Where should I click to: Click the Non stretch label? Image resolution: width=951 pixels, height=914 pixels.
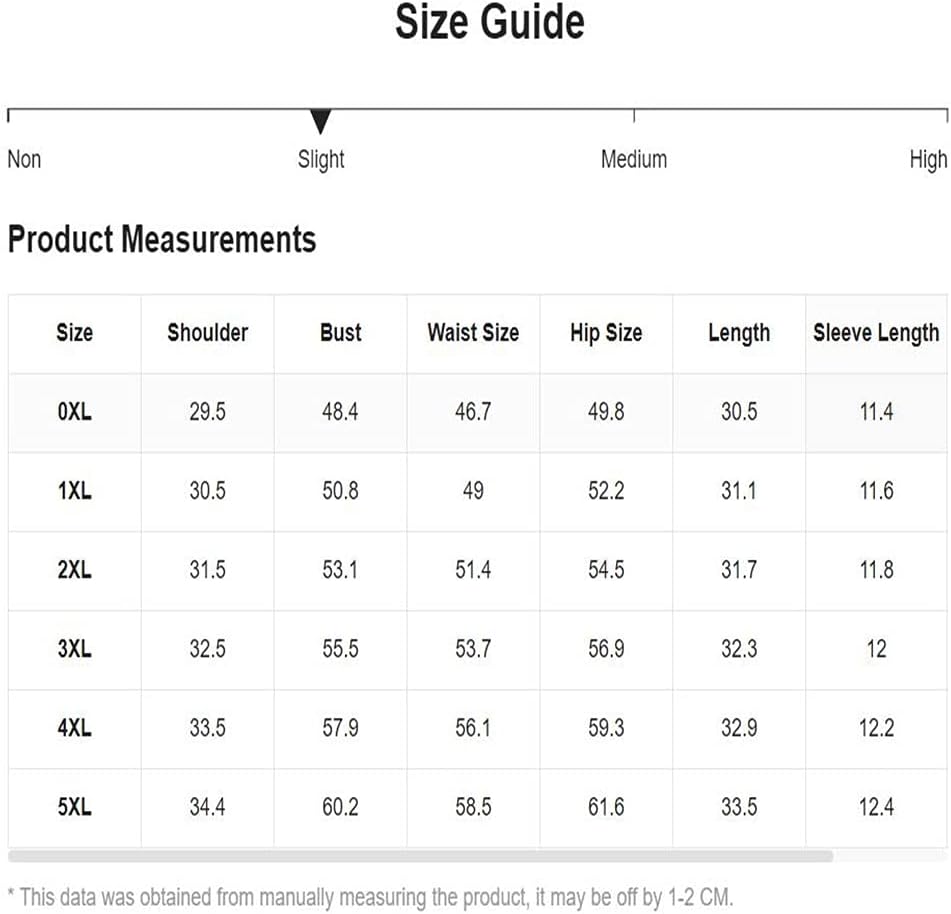coord(24,160)
